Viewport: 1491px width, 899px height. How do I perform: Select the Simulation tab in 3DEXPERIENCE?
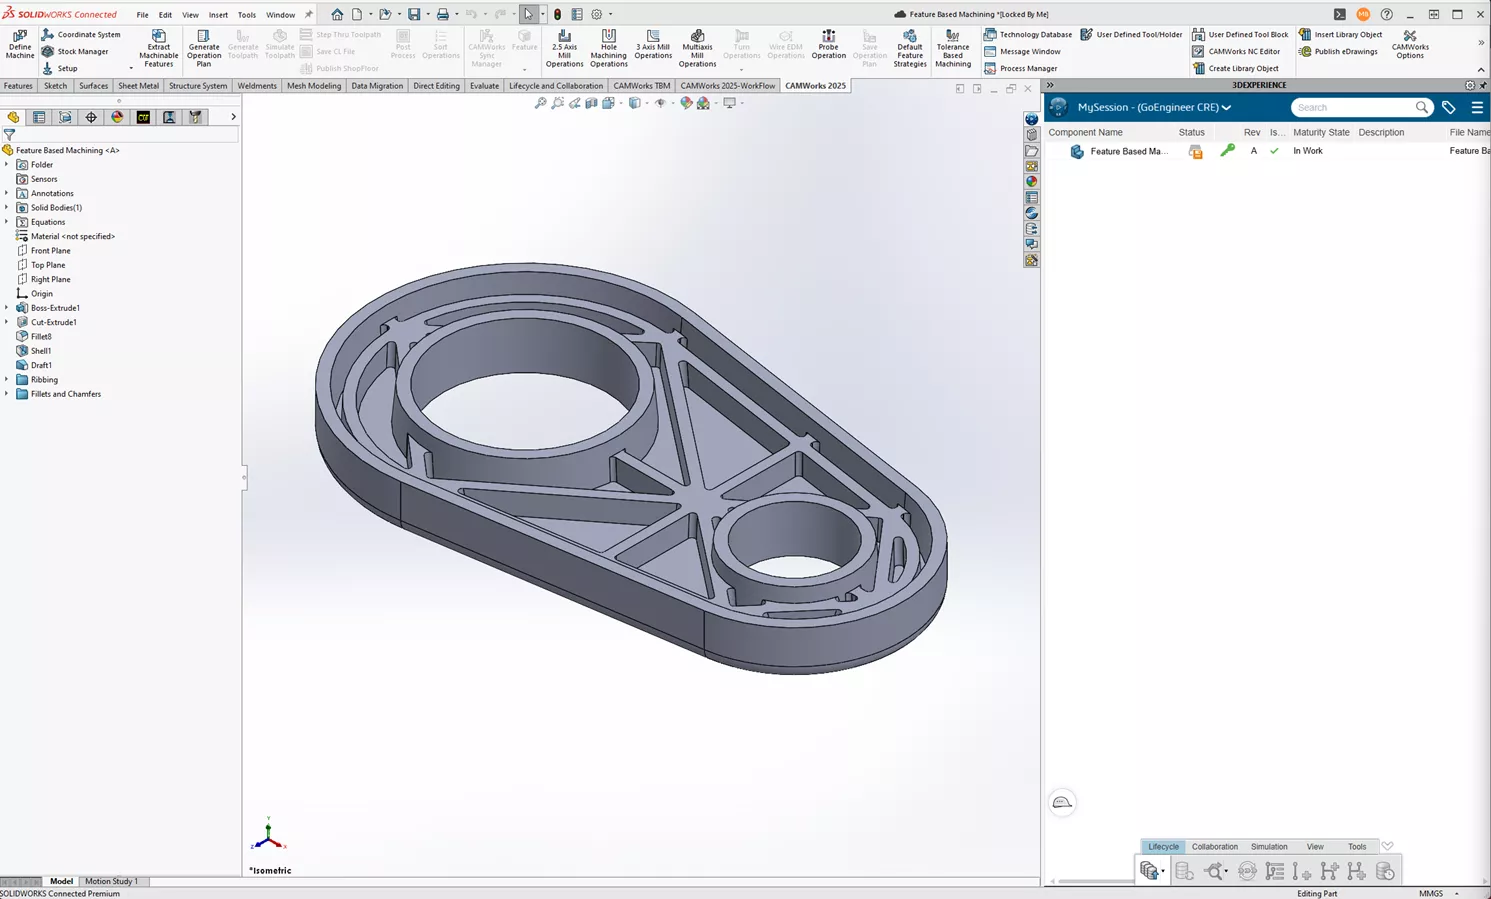pyautogui.click(x=1269, y=846)
